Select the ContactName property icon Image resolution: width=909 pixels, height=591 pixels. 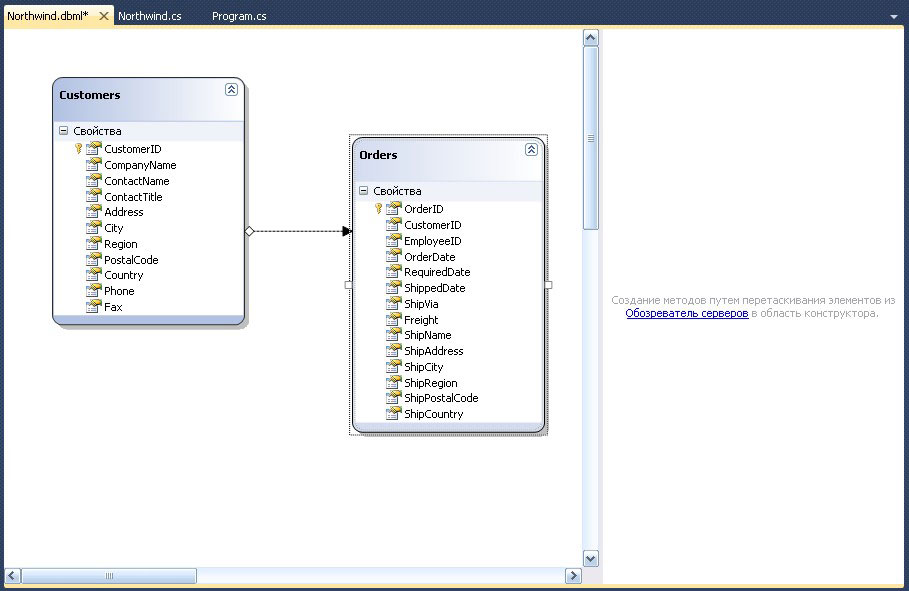point(93,180)
